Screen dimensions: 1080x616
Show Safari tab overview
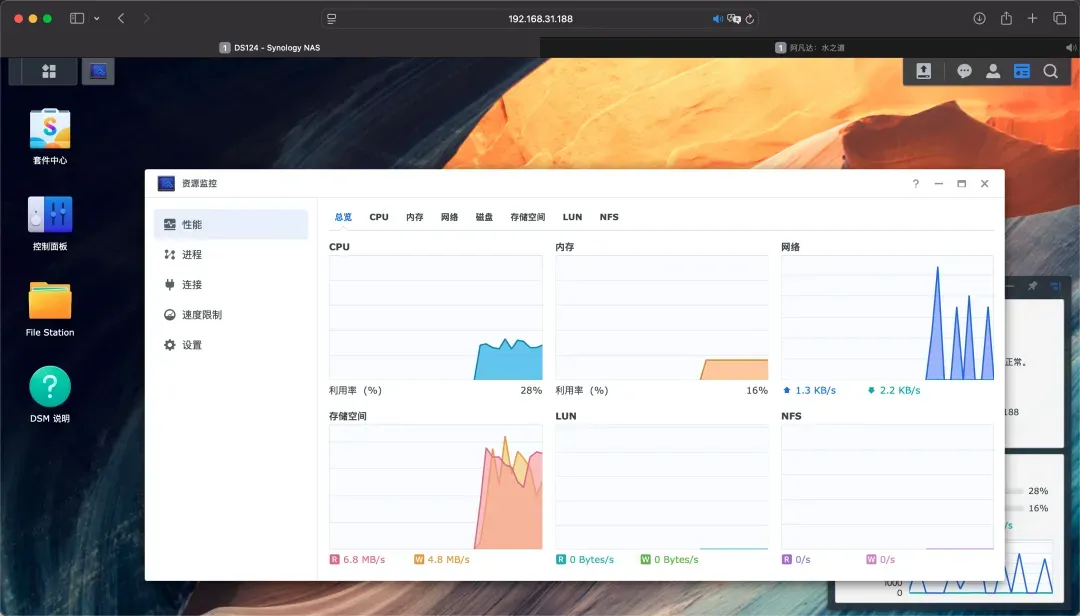pos(1059,19)
